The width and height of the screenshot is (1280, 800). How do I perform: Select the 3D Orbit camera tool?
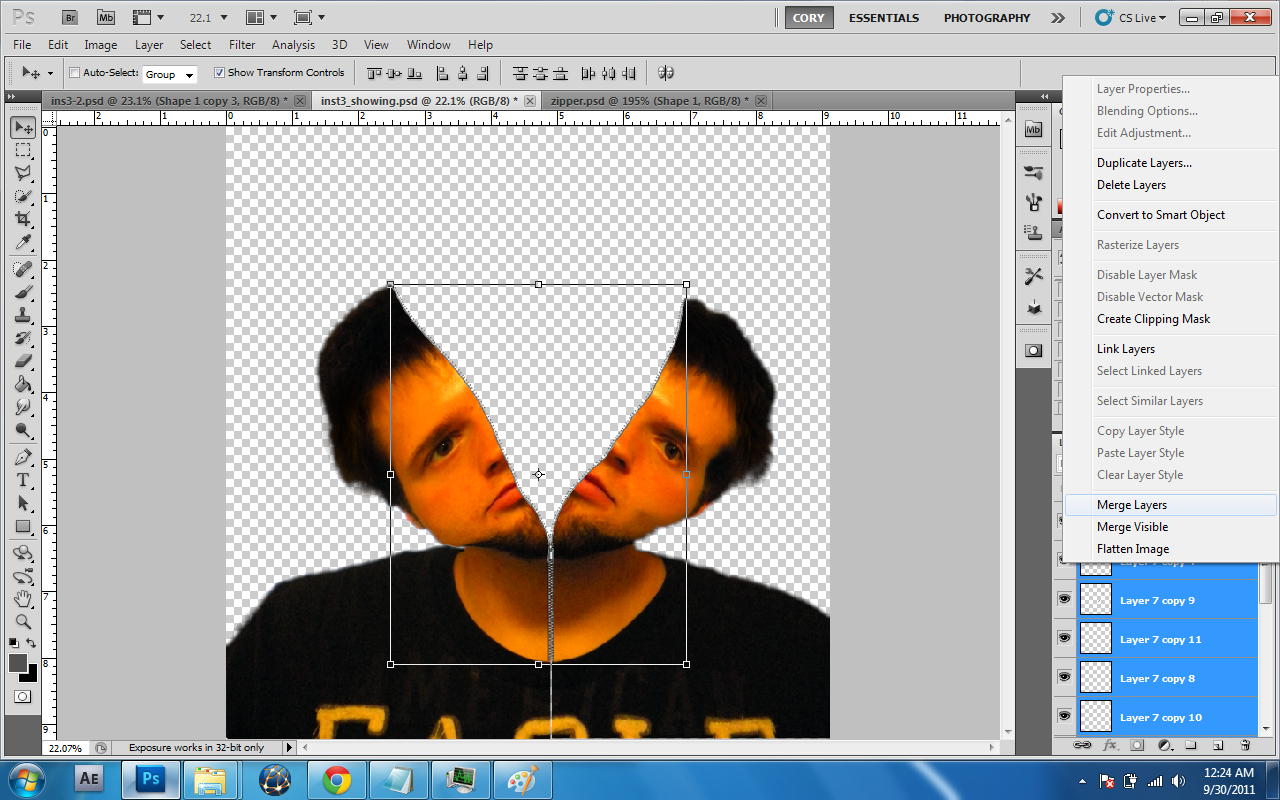click(23, 576)
